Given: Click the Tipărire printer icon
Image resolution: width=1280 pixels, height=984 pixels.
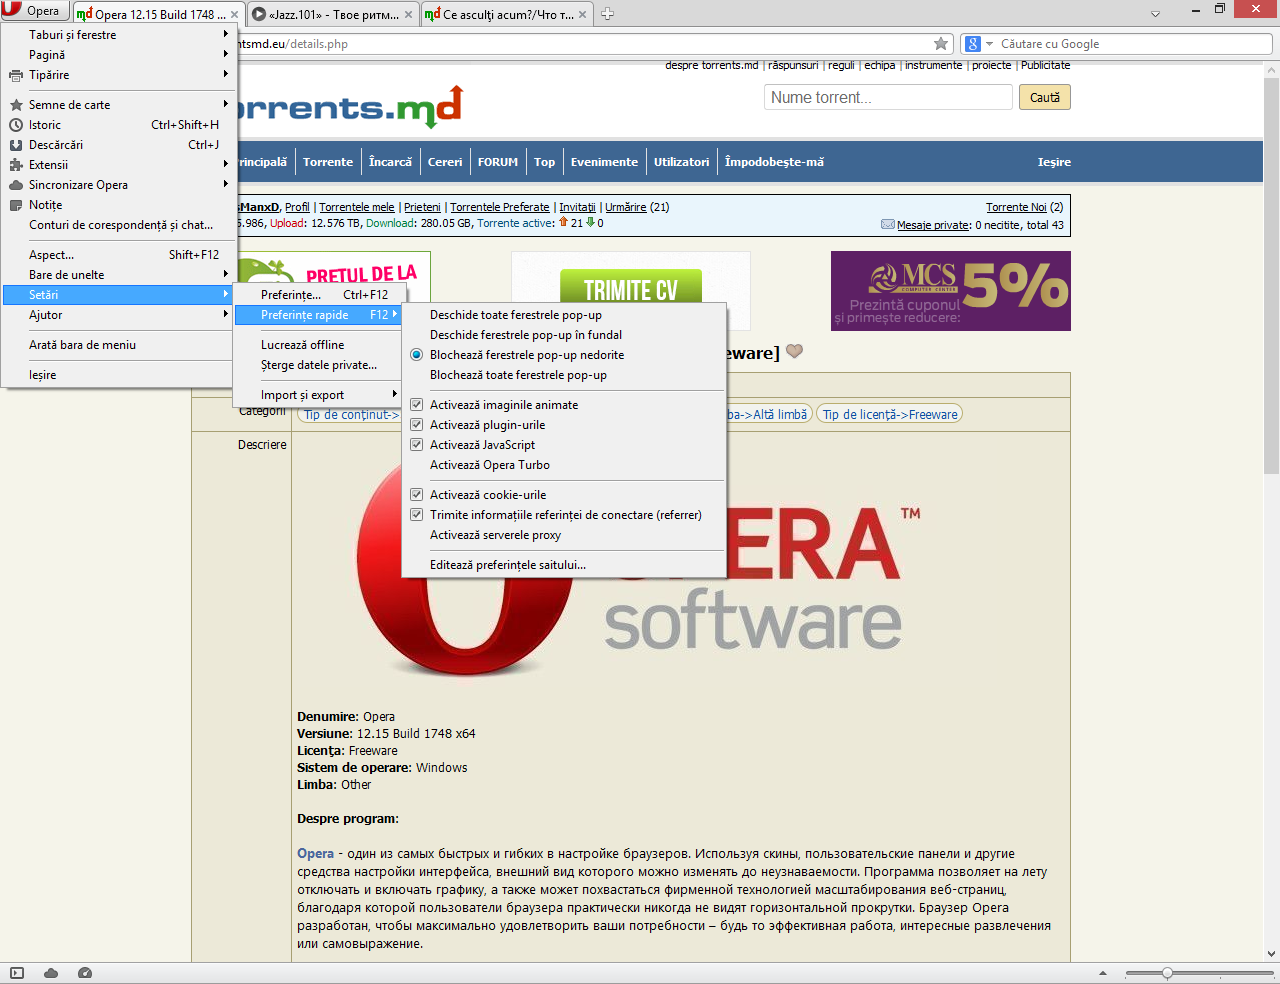Looking at the screenshot, I should click(16, 75).
